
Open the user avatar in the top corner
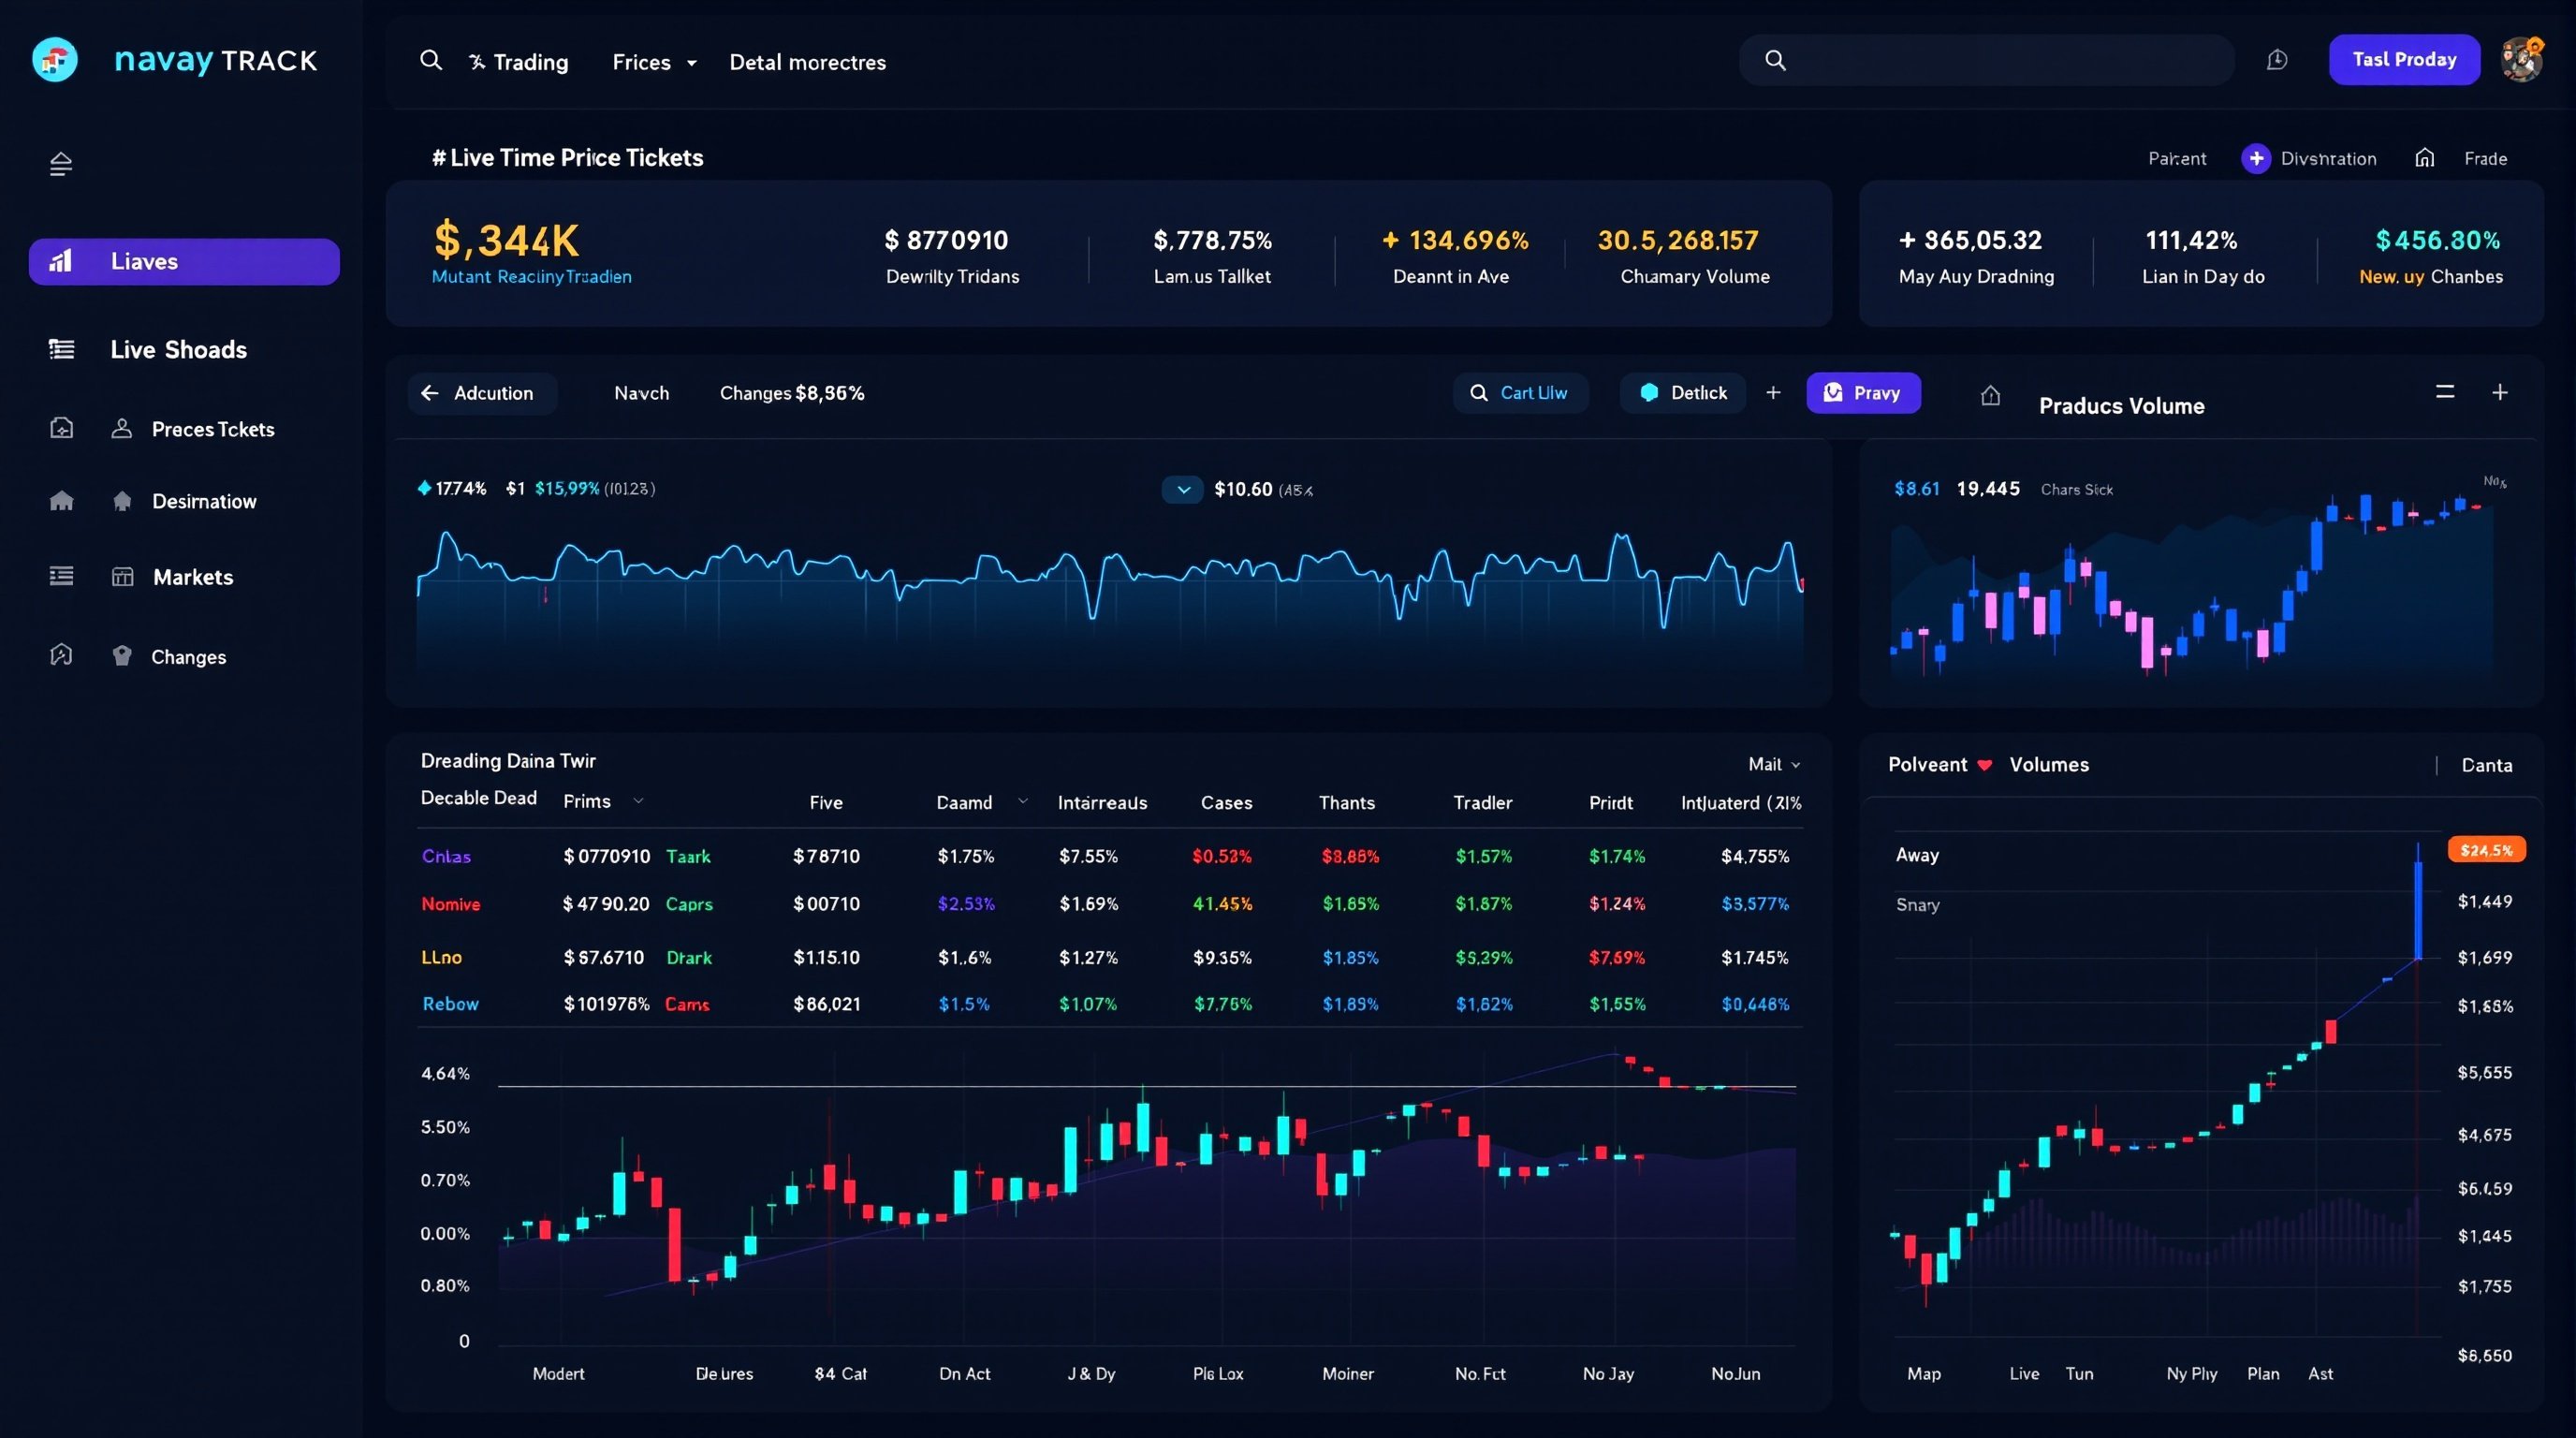pyautogui.click(x=2522, y=59)
